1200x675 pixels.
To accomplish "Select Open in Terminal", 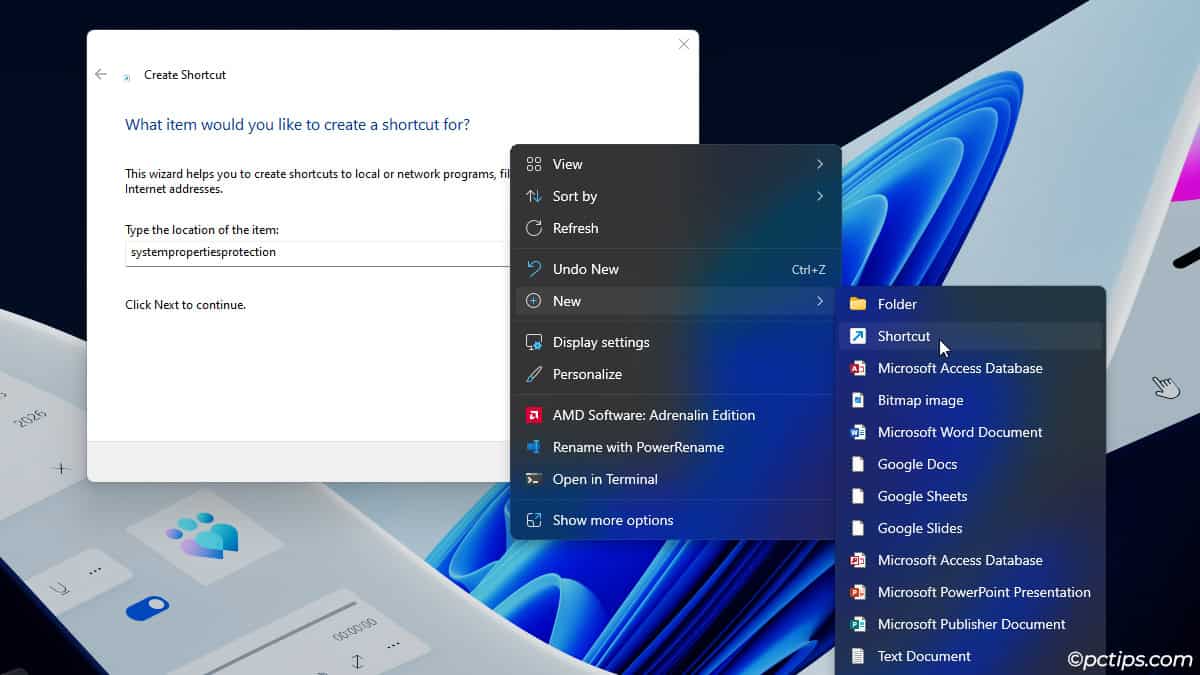I will (676, 479).
